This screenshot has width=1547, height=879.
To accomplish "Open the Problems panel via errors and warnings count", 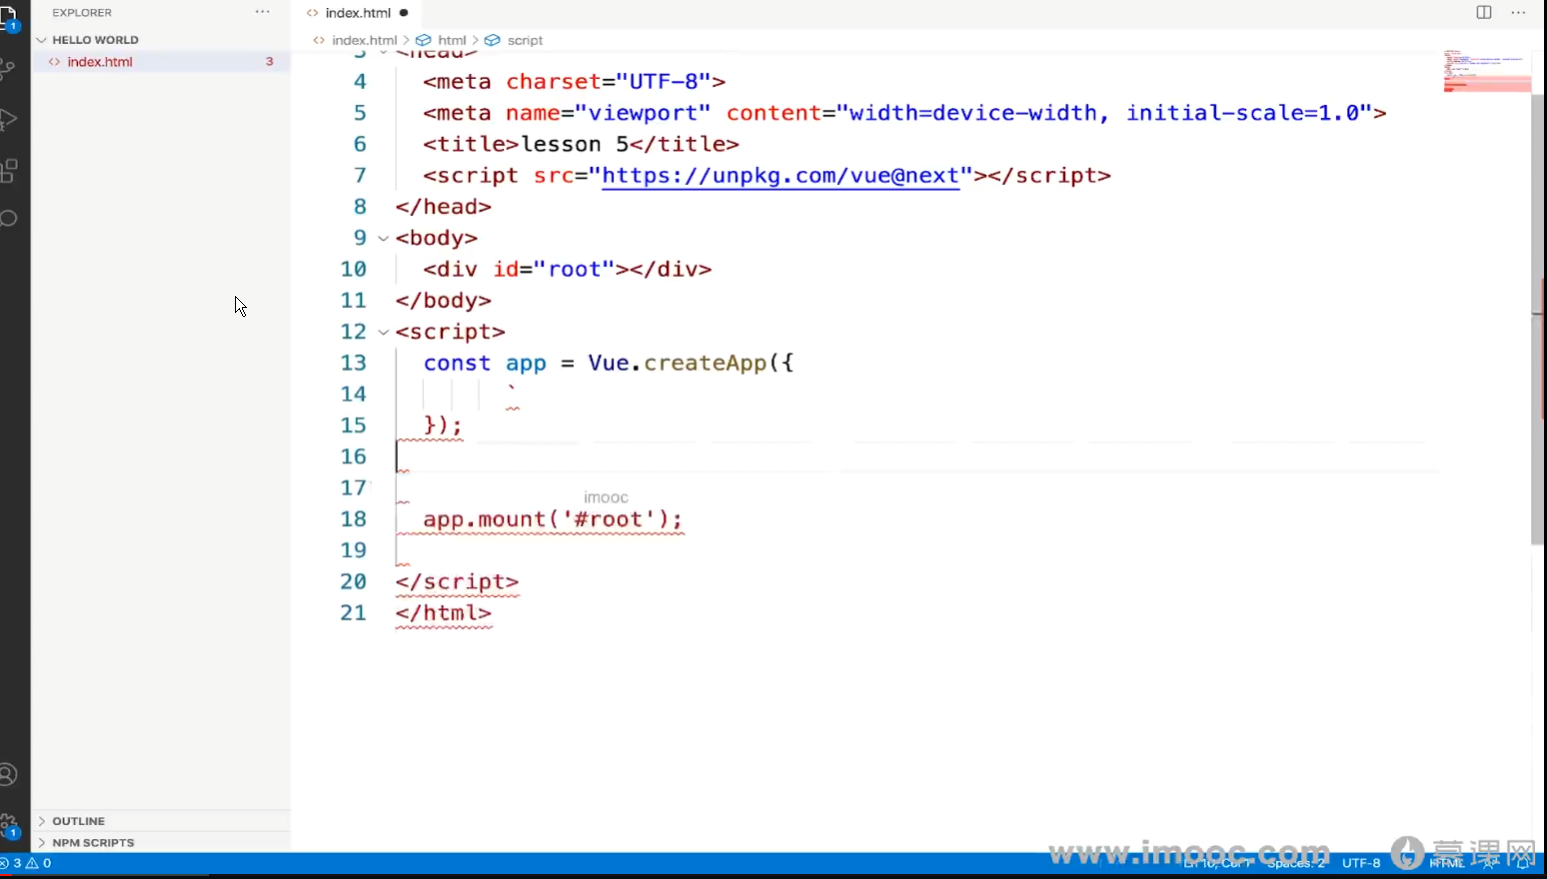I will pyautogui.click(x=27, y=863).
